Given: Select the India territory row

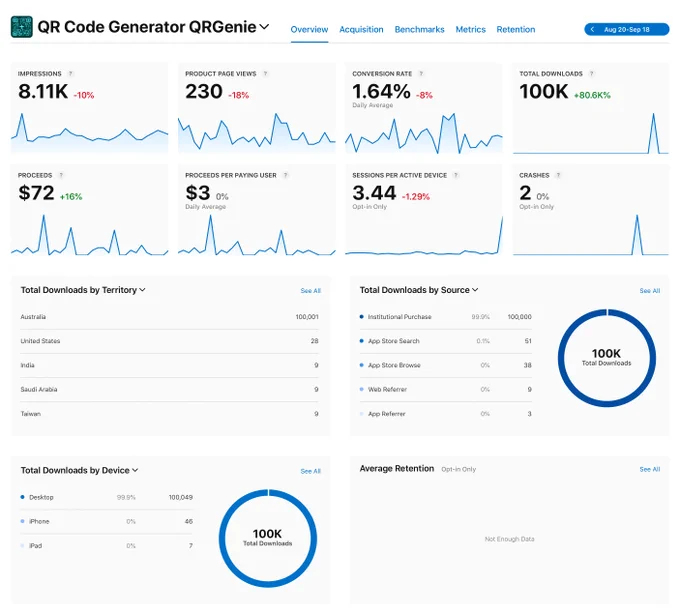Looking at the screenshot, I should point(170,365).
